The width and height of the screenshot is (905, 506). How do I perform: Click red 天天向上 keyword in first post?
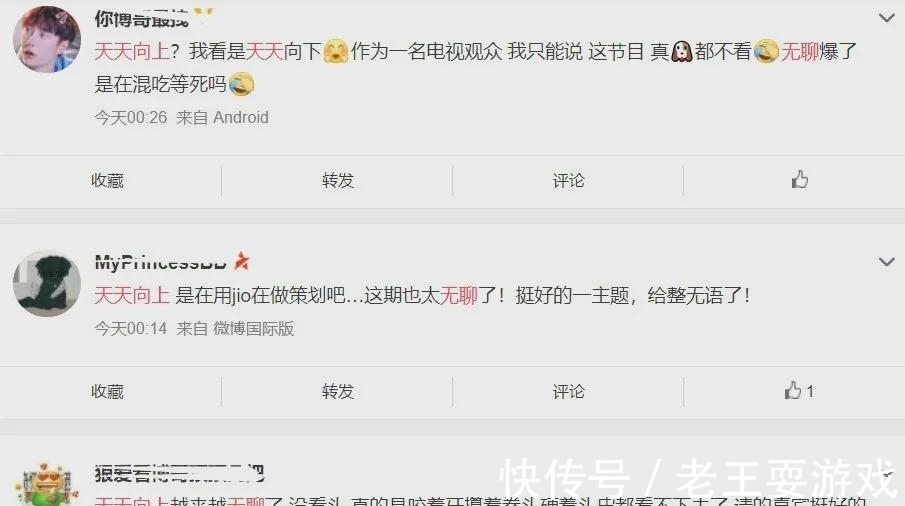(132, 51)
